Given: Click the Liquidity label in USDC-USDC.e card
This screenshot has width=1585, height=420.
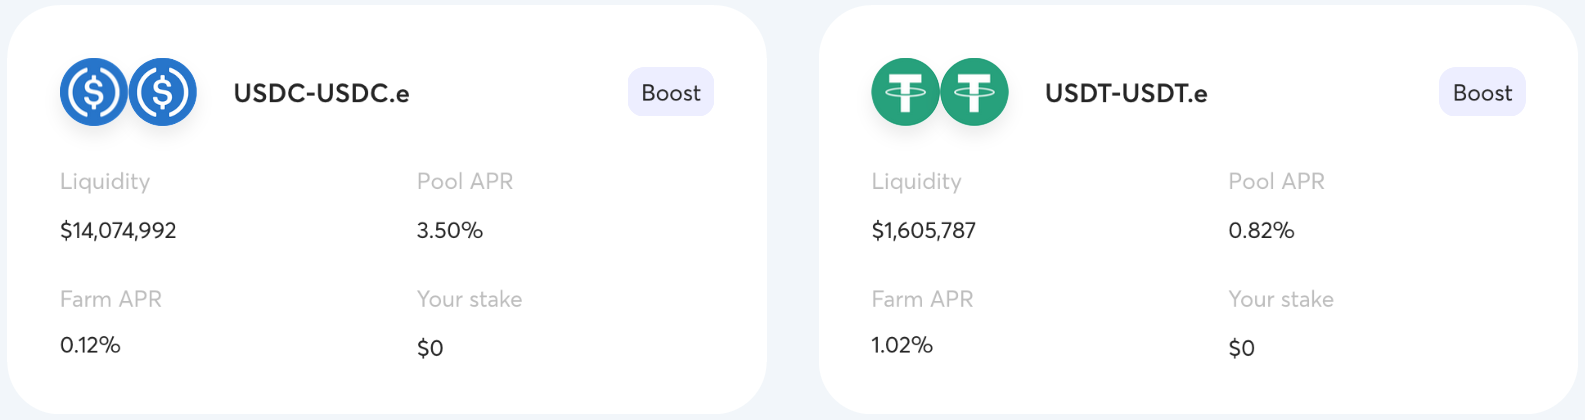Looking at the screenshot, I should [105, 182].
